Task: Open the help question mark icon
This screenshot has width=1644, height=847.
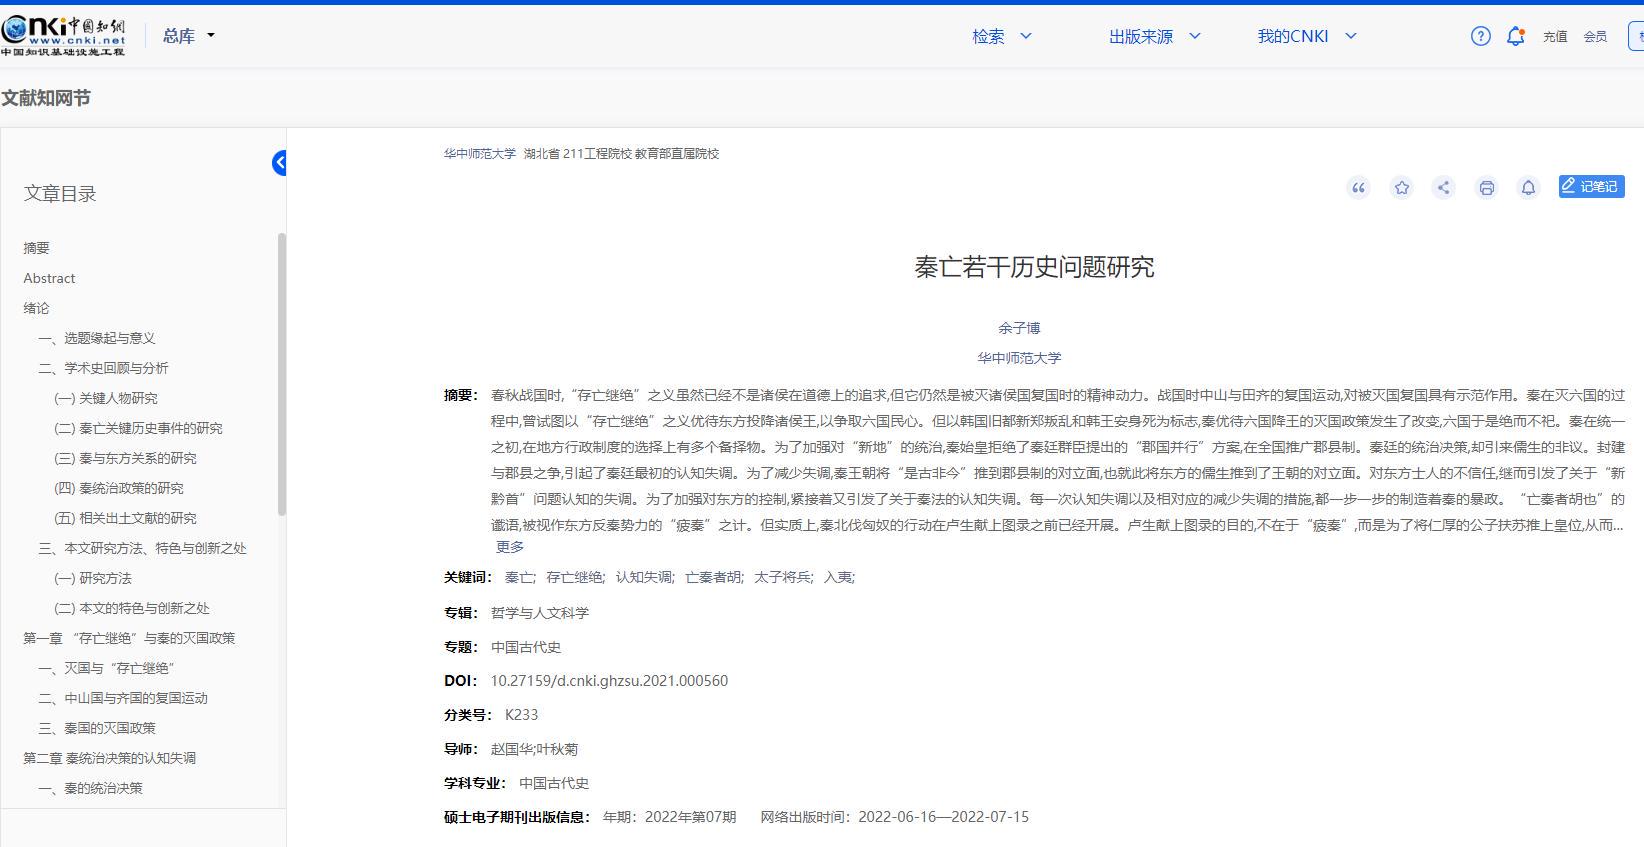Action: [x=1481, y=36]
